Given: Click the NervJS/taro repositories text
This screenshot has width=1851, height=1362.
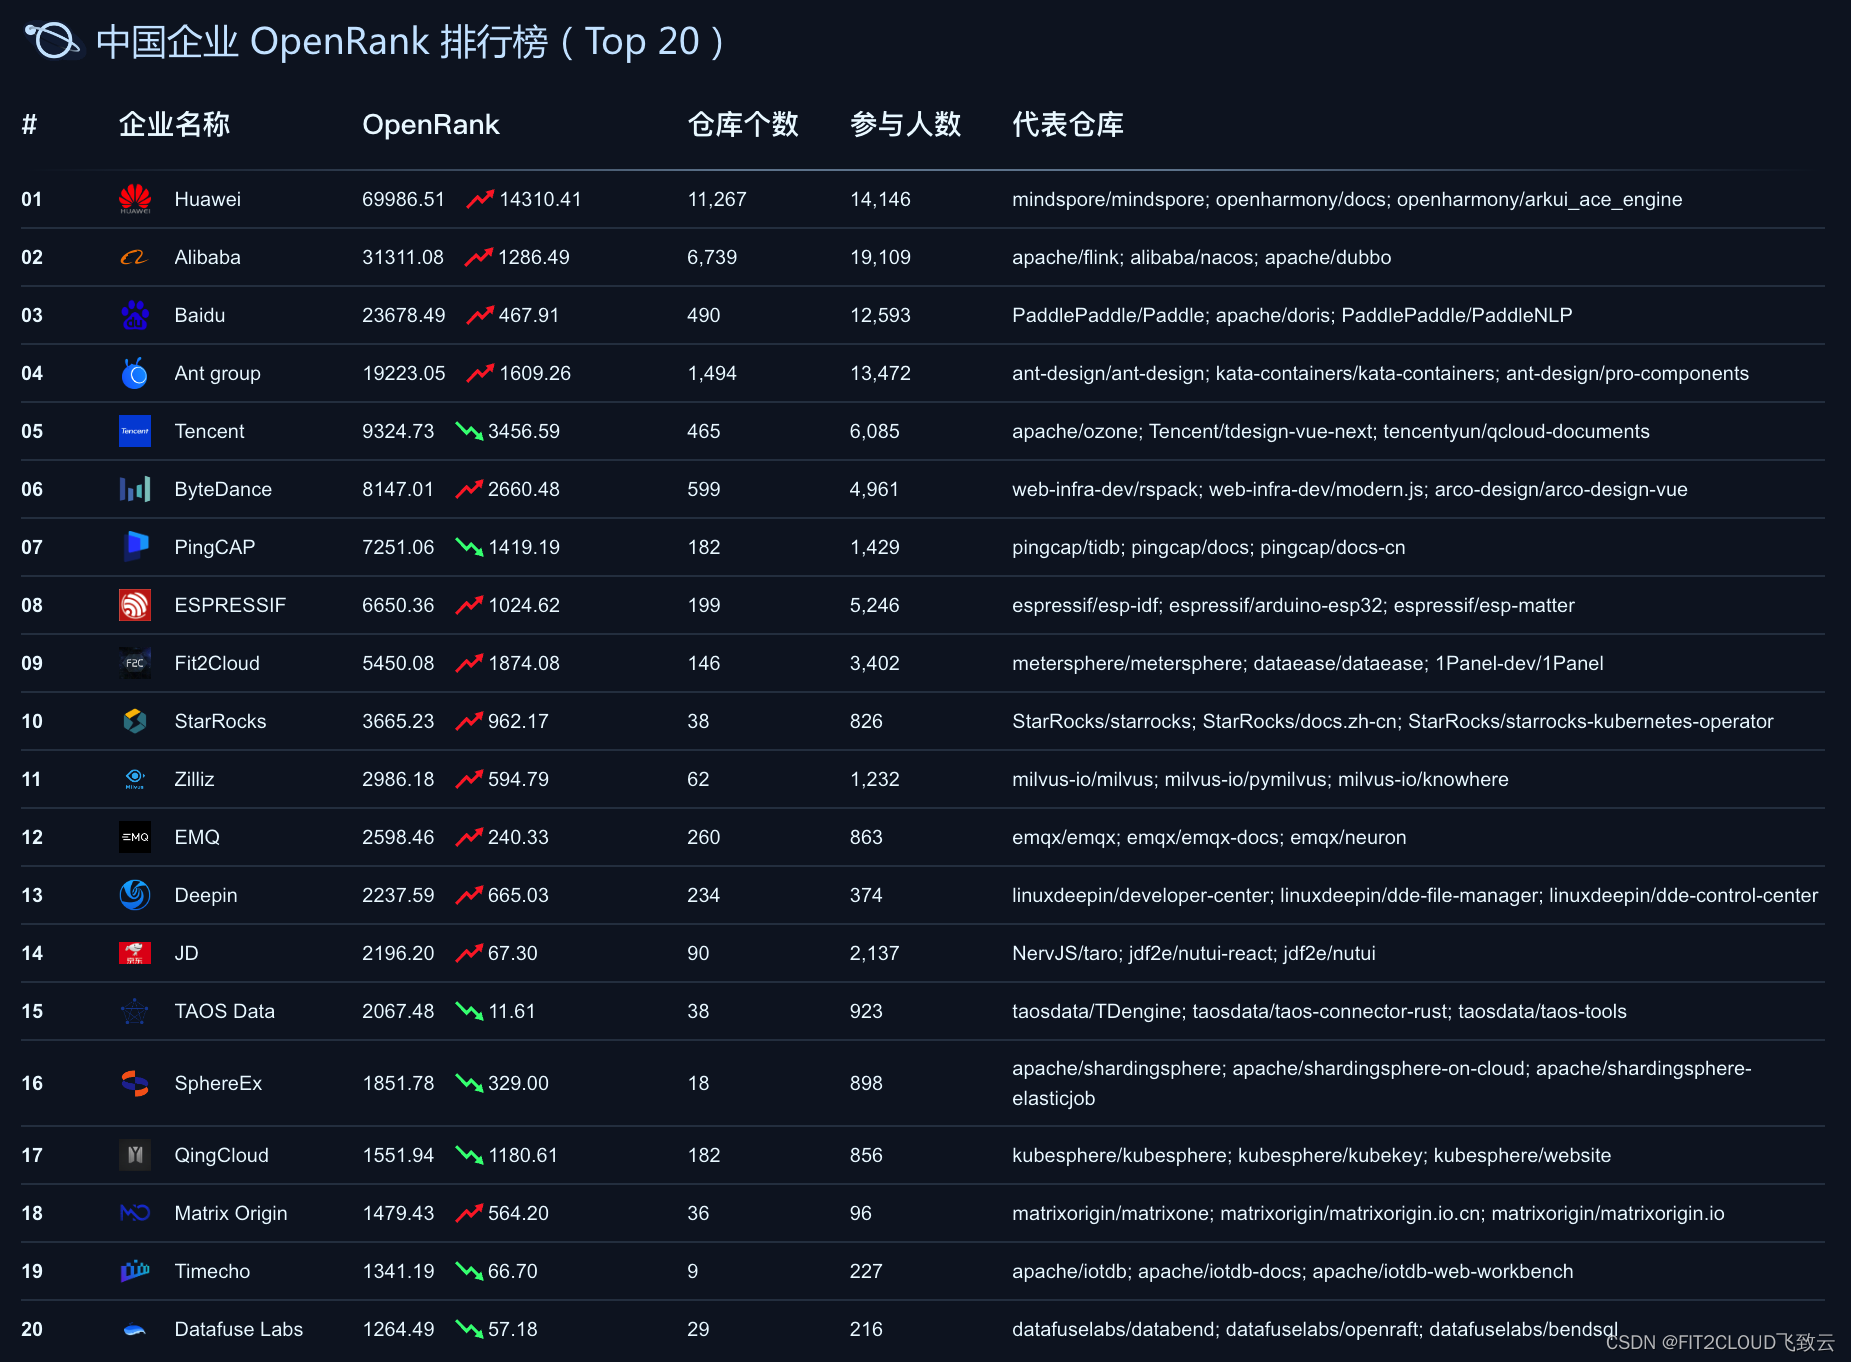Looking at the screenshot, I should (1193, 953).
